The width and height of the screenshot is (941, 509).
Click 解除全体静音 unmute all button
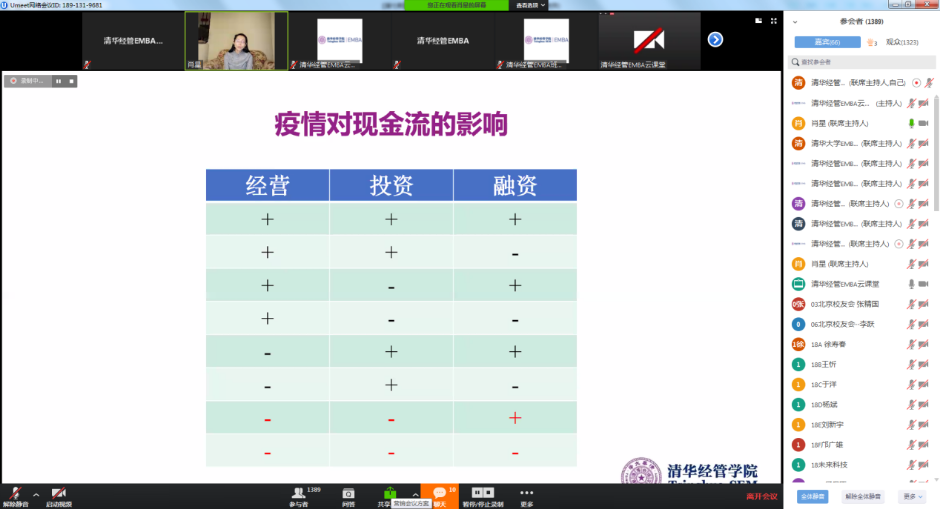click(862, 496)
